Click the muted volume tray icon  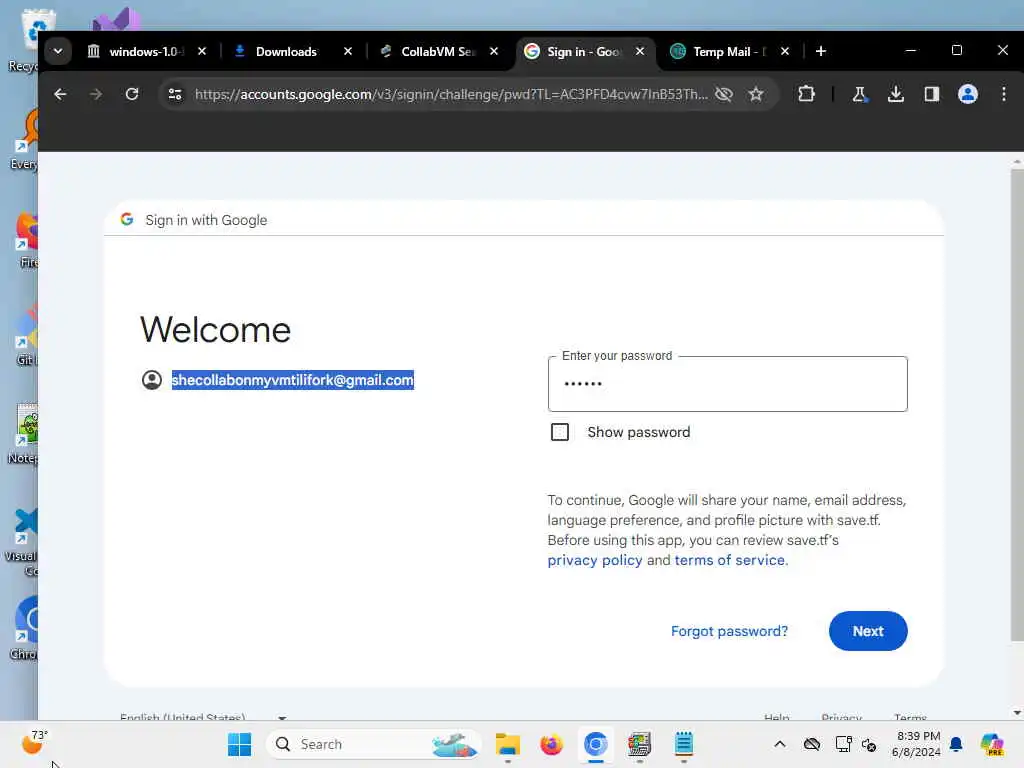coord(869,744)
